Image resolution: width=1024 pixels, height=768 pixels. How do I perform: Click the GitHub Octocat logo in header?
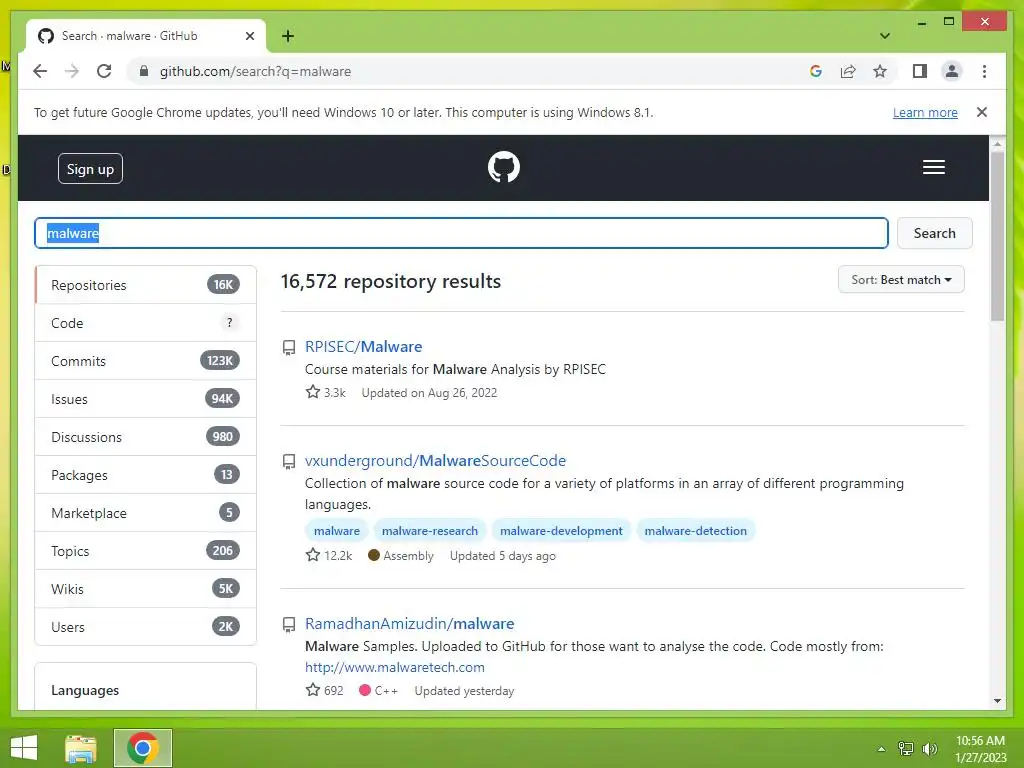point(504,167)
